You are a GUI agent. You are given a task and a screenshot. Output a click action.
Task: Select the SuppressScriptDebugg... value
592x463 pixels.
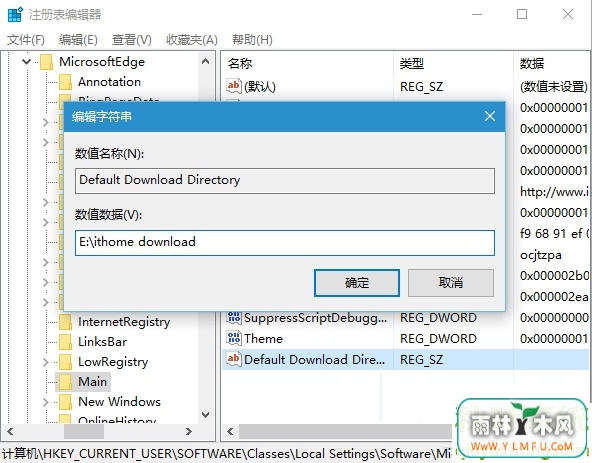(x=315, y=318)
